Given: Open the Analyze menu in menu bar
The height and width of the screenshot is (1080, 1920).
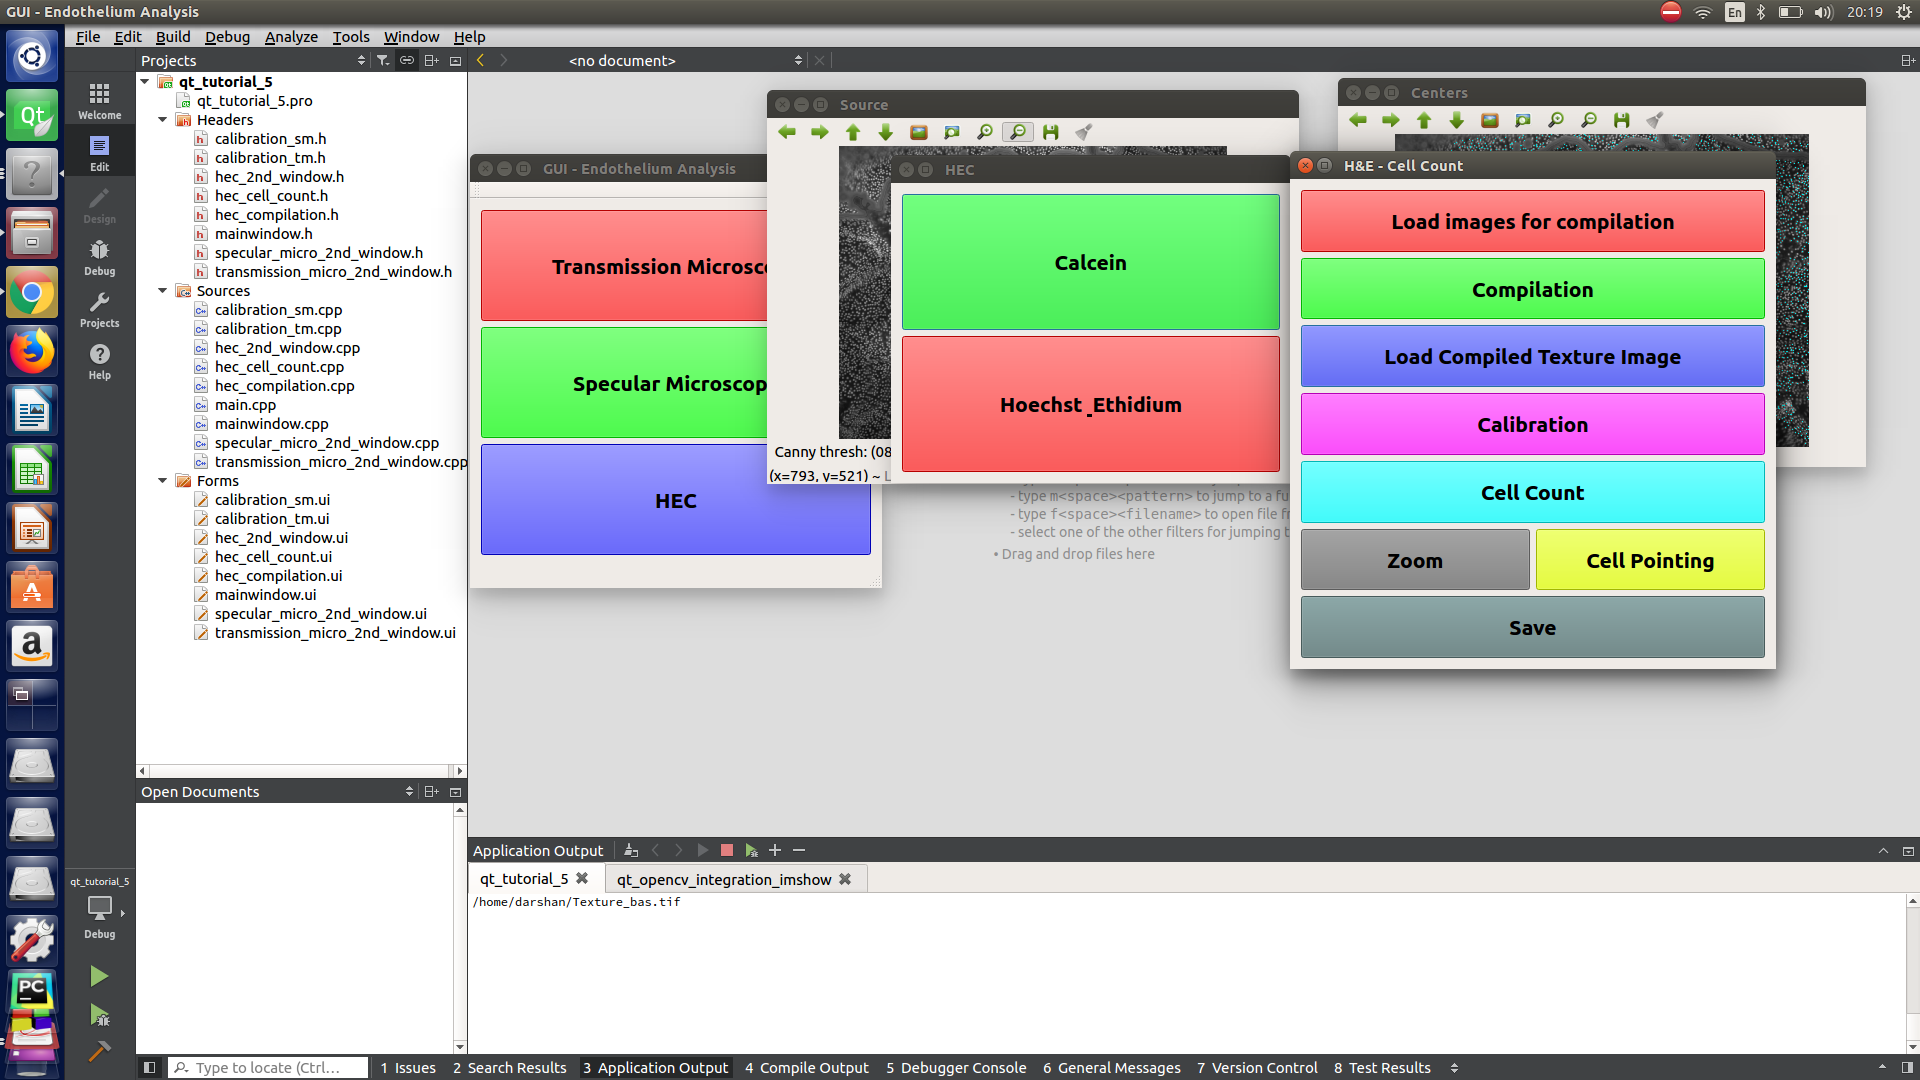Looking at the screenshot, I should (289, 36).
